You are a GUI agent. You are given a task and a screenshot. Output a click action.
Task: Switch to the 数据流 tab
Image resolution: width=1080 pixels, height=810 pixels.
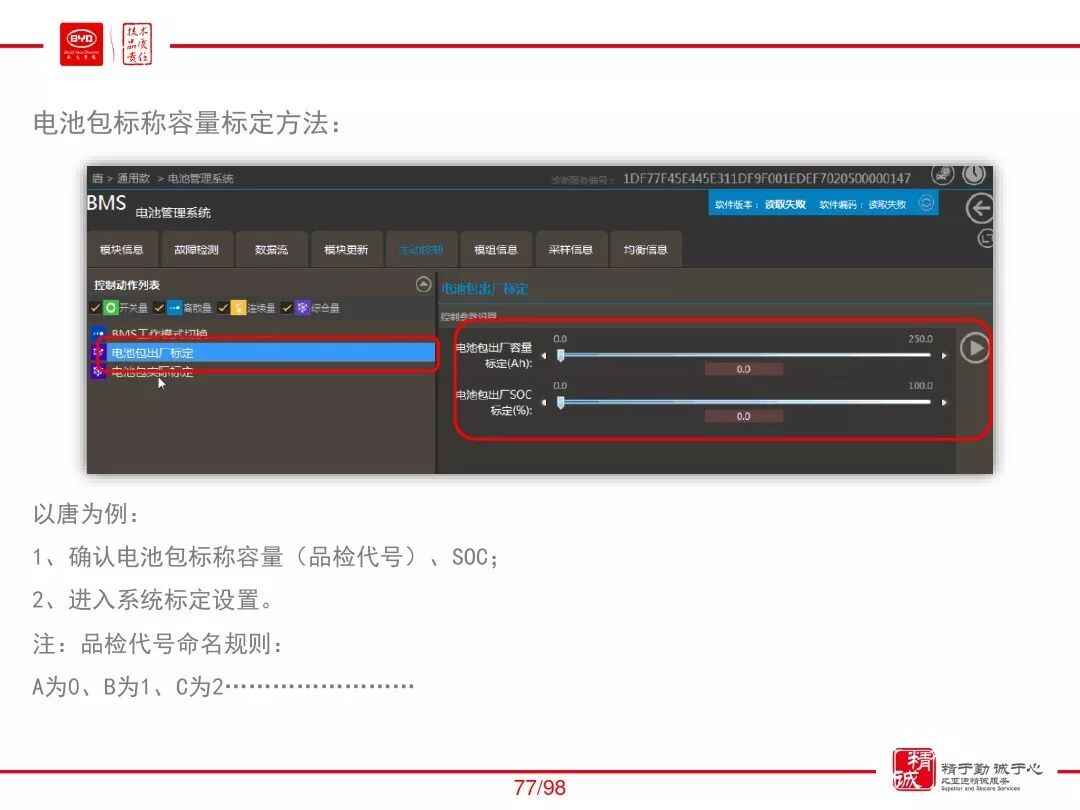tap(271, 249)
